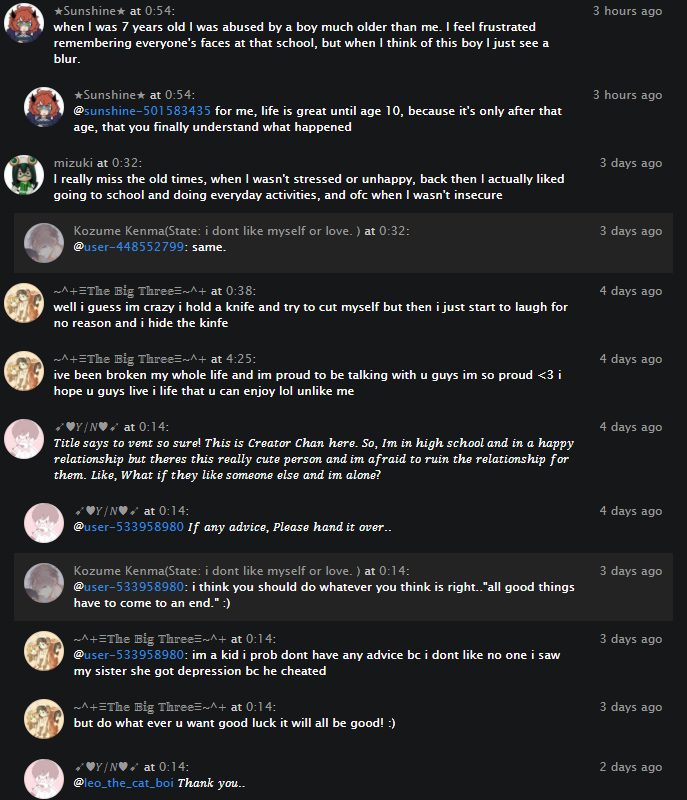Click The Big Three's avatar on the 4:25 comment
The width and height of the screenshot is (687, 800).
pos(24,369)
